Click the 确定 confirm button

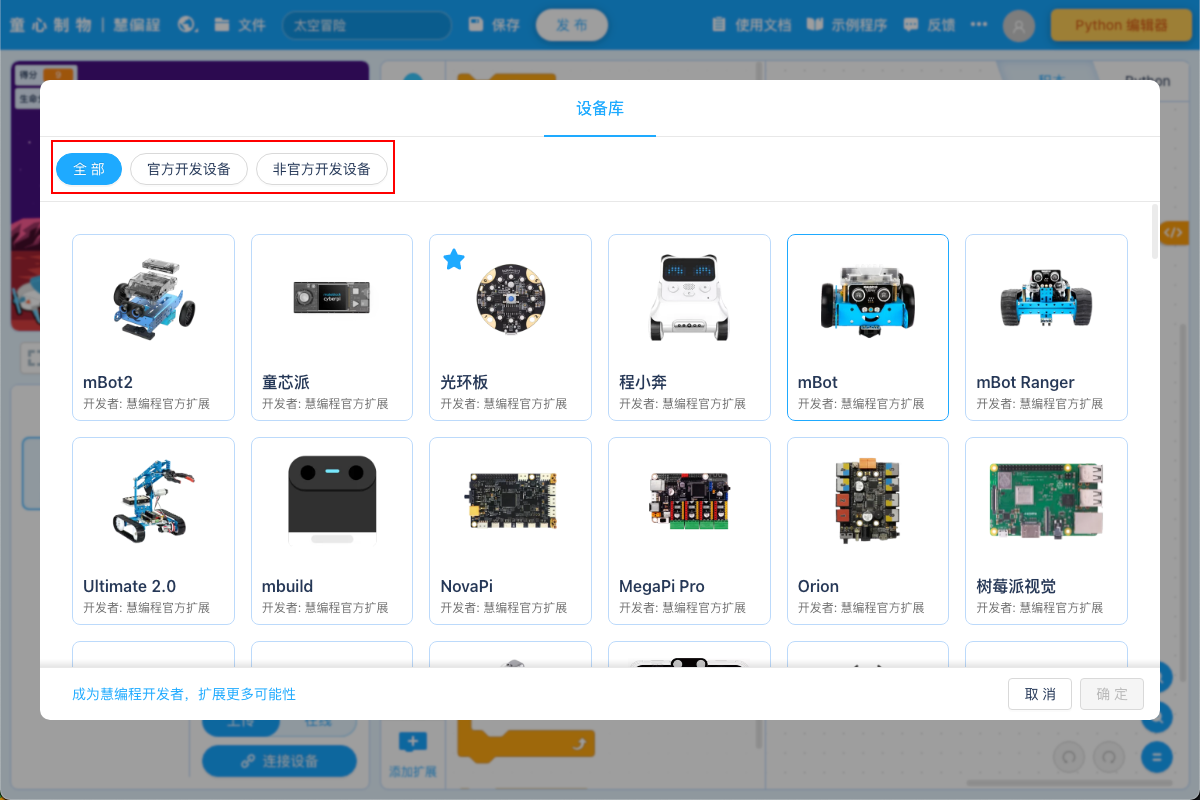coord(1112,694)
